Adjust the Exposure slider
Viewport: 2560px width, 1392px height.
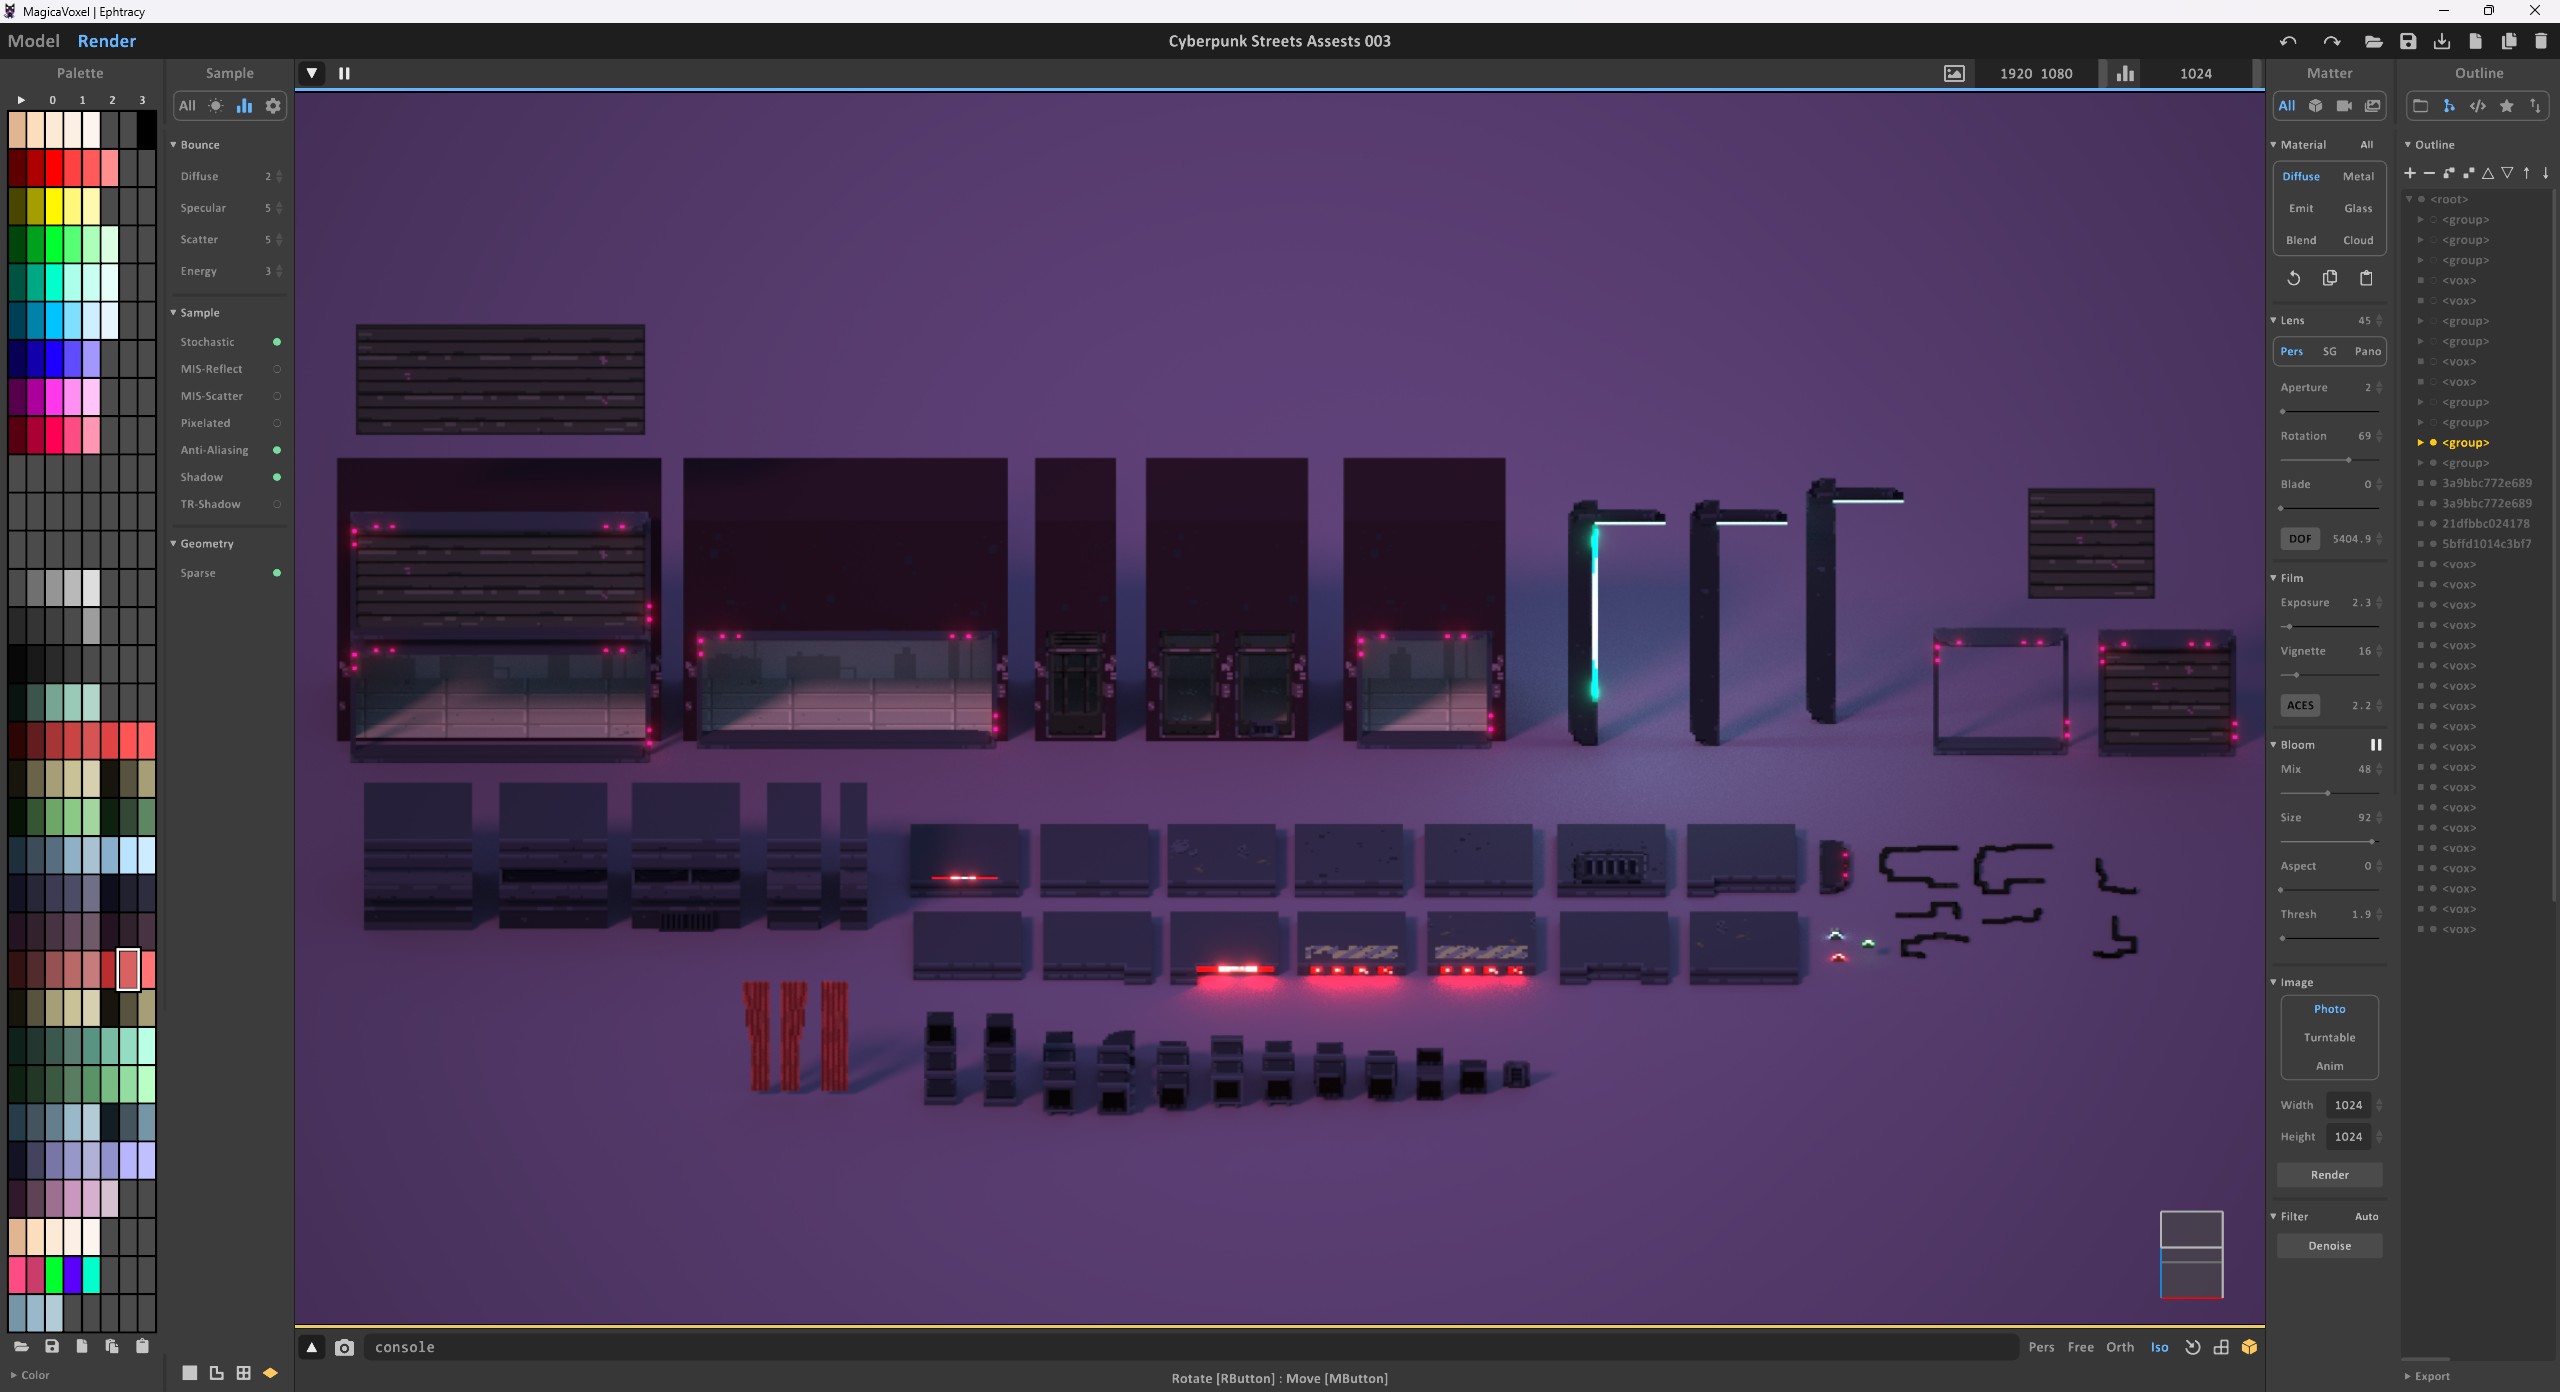(x=2329, y=626)
